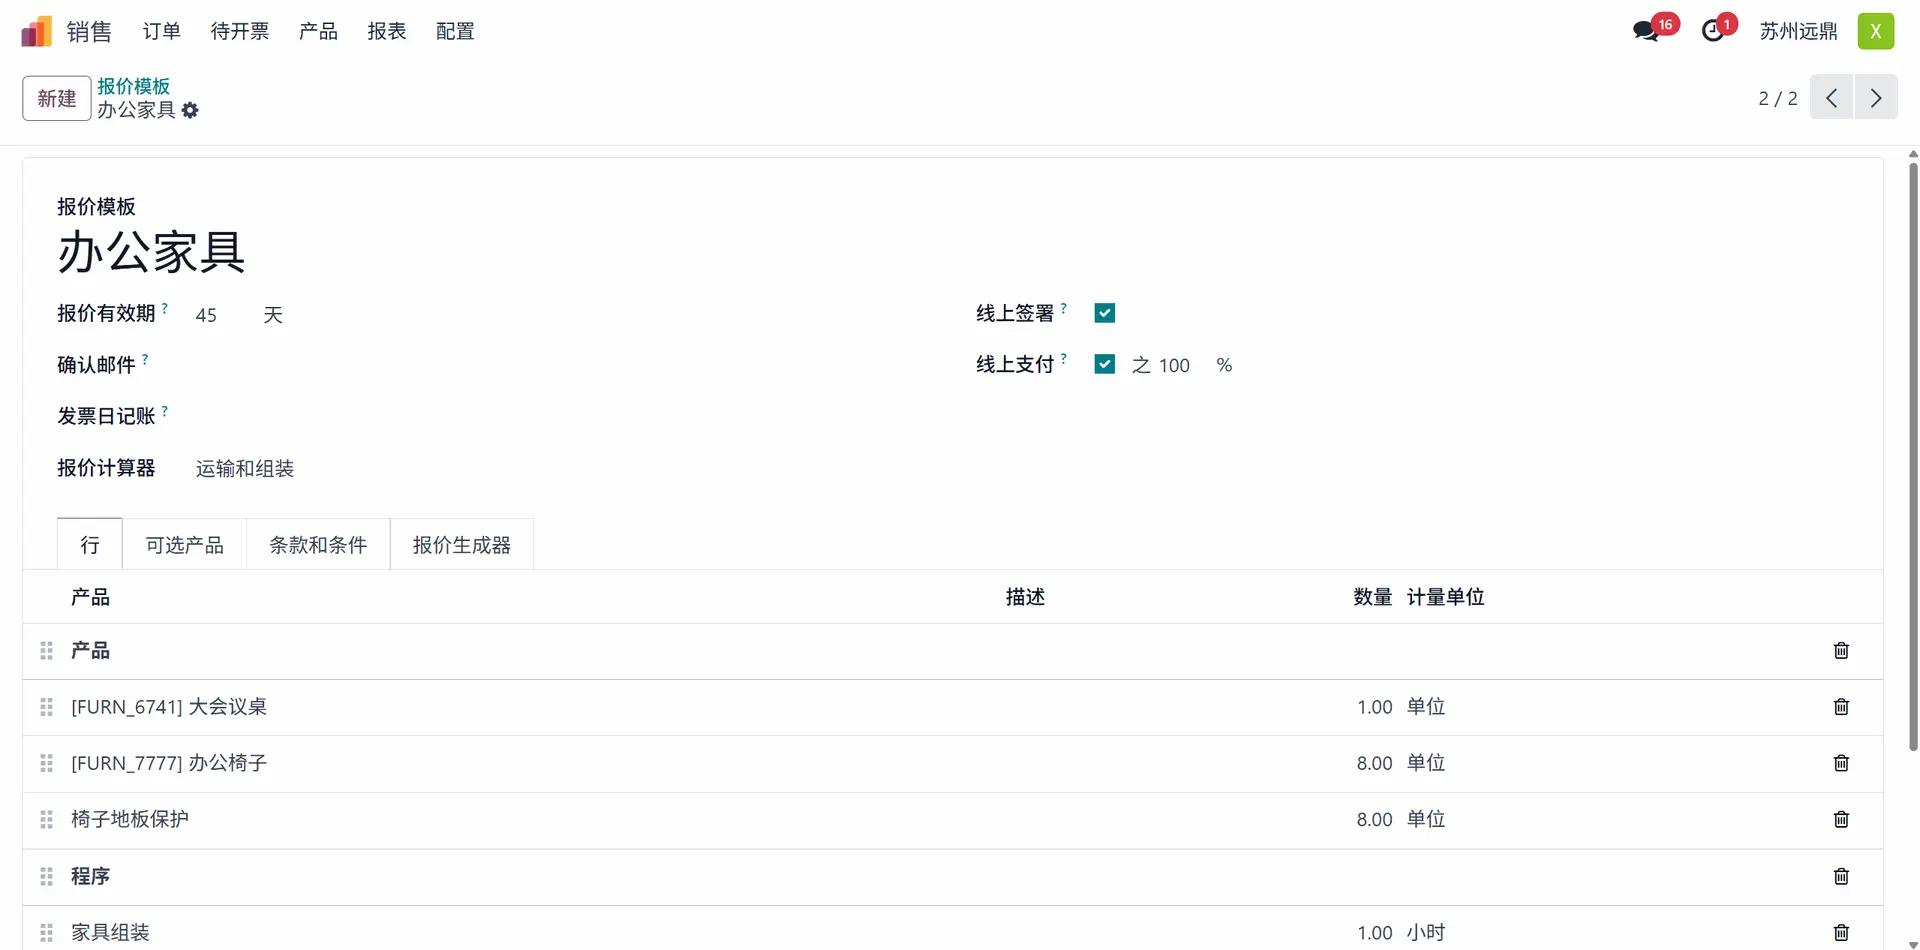Click the 报价模板 breadcrumb link
Viewport: 1920px width, 950px height.
133,86
